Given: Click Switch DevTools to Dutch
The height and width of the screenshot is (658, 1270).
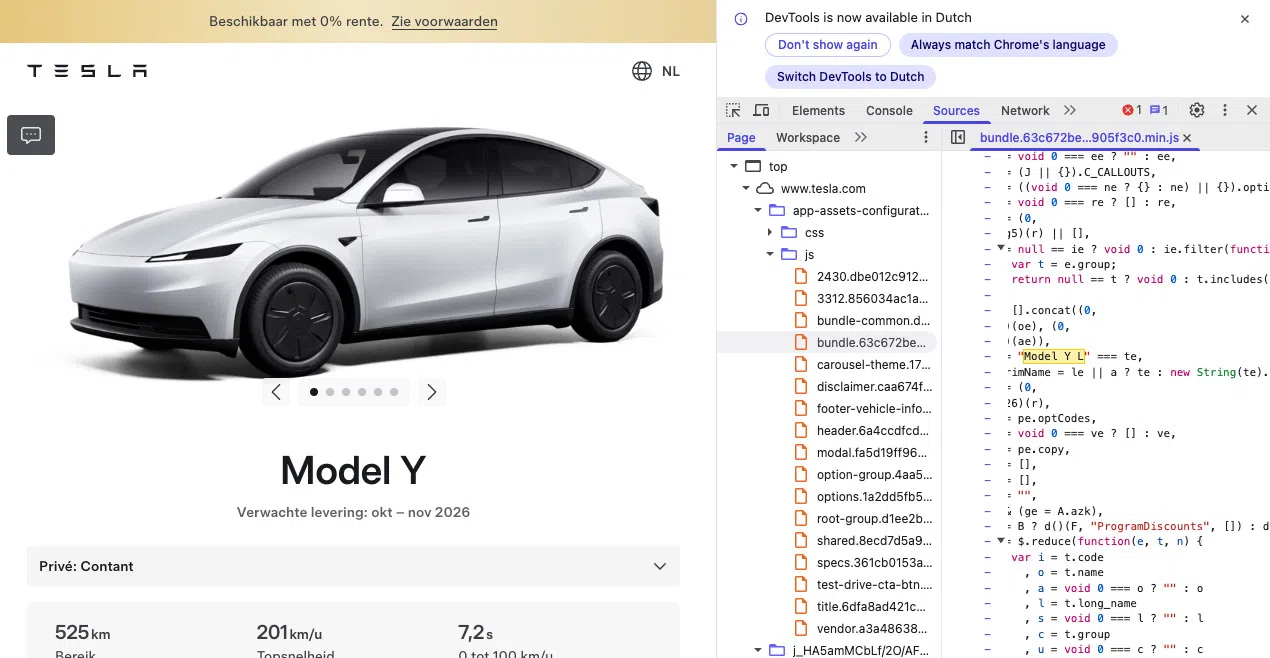Looking at the screenshot, I should [851, 77].
